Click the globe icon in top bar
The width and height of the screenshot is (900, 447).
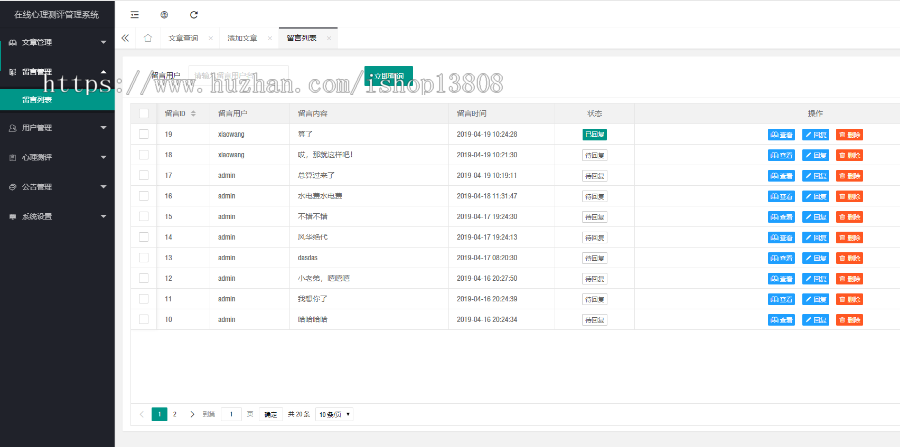[x=164, y=15]
